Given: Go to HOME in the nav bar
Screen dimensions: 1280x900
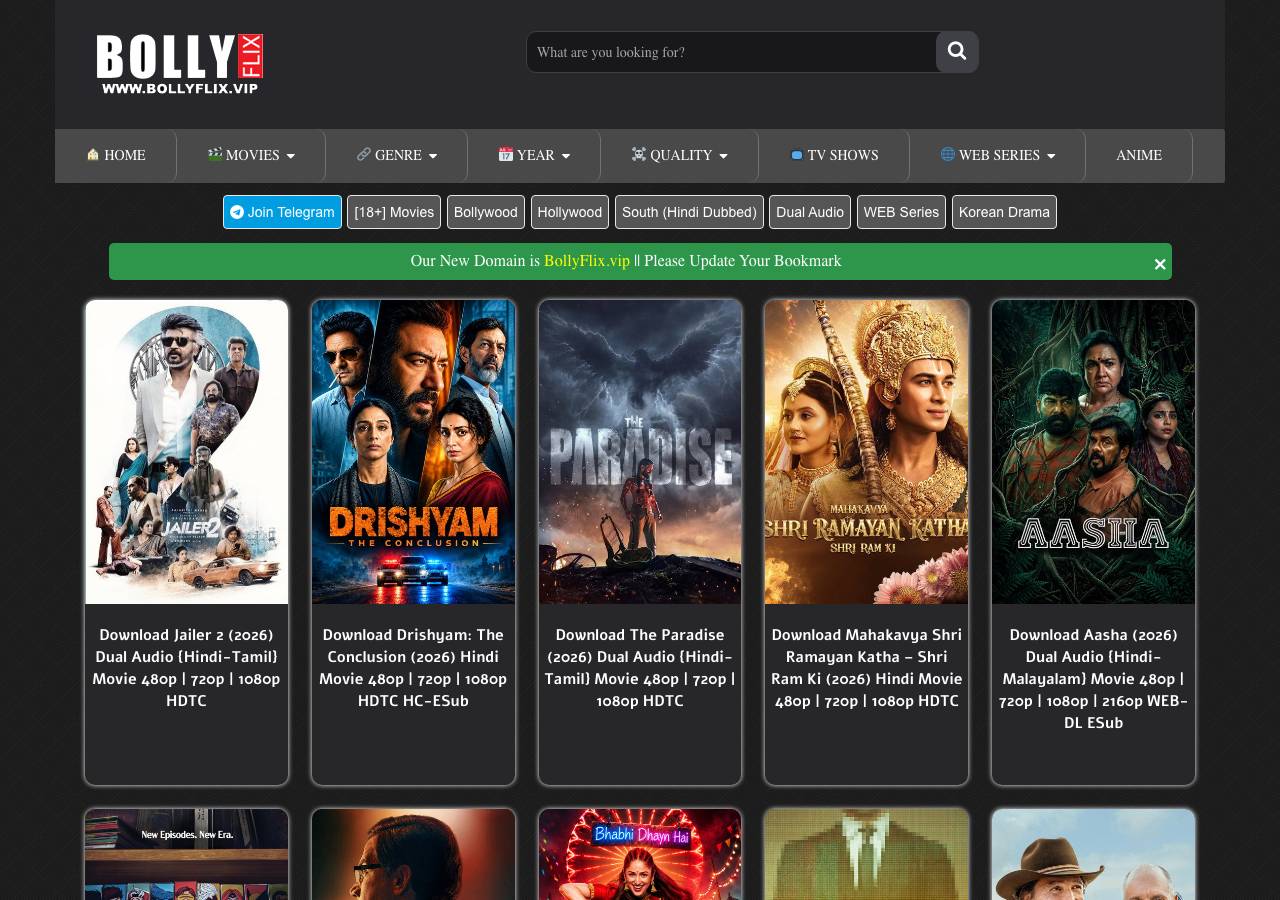Looking at the screenshot, I should click(116, 156).
